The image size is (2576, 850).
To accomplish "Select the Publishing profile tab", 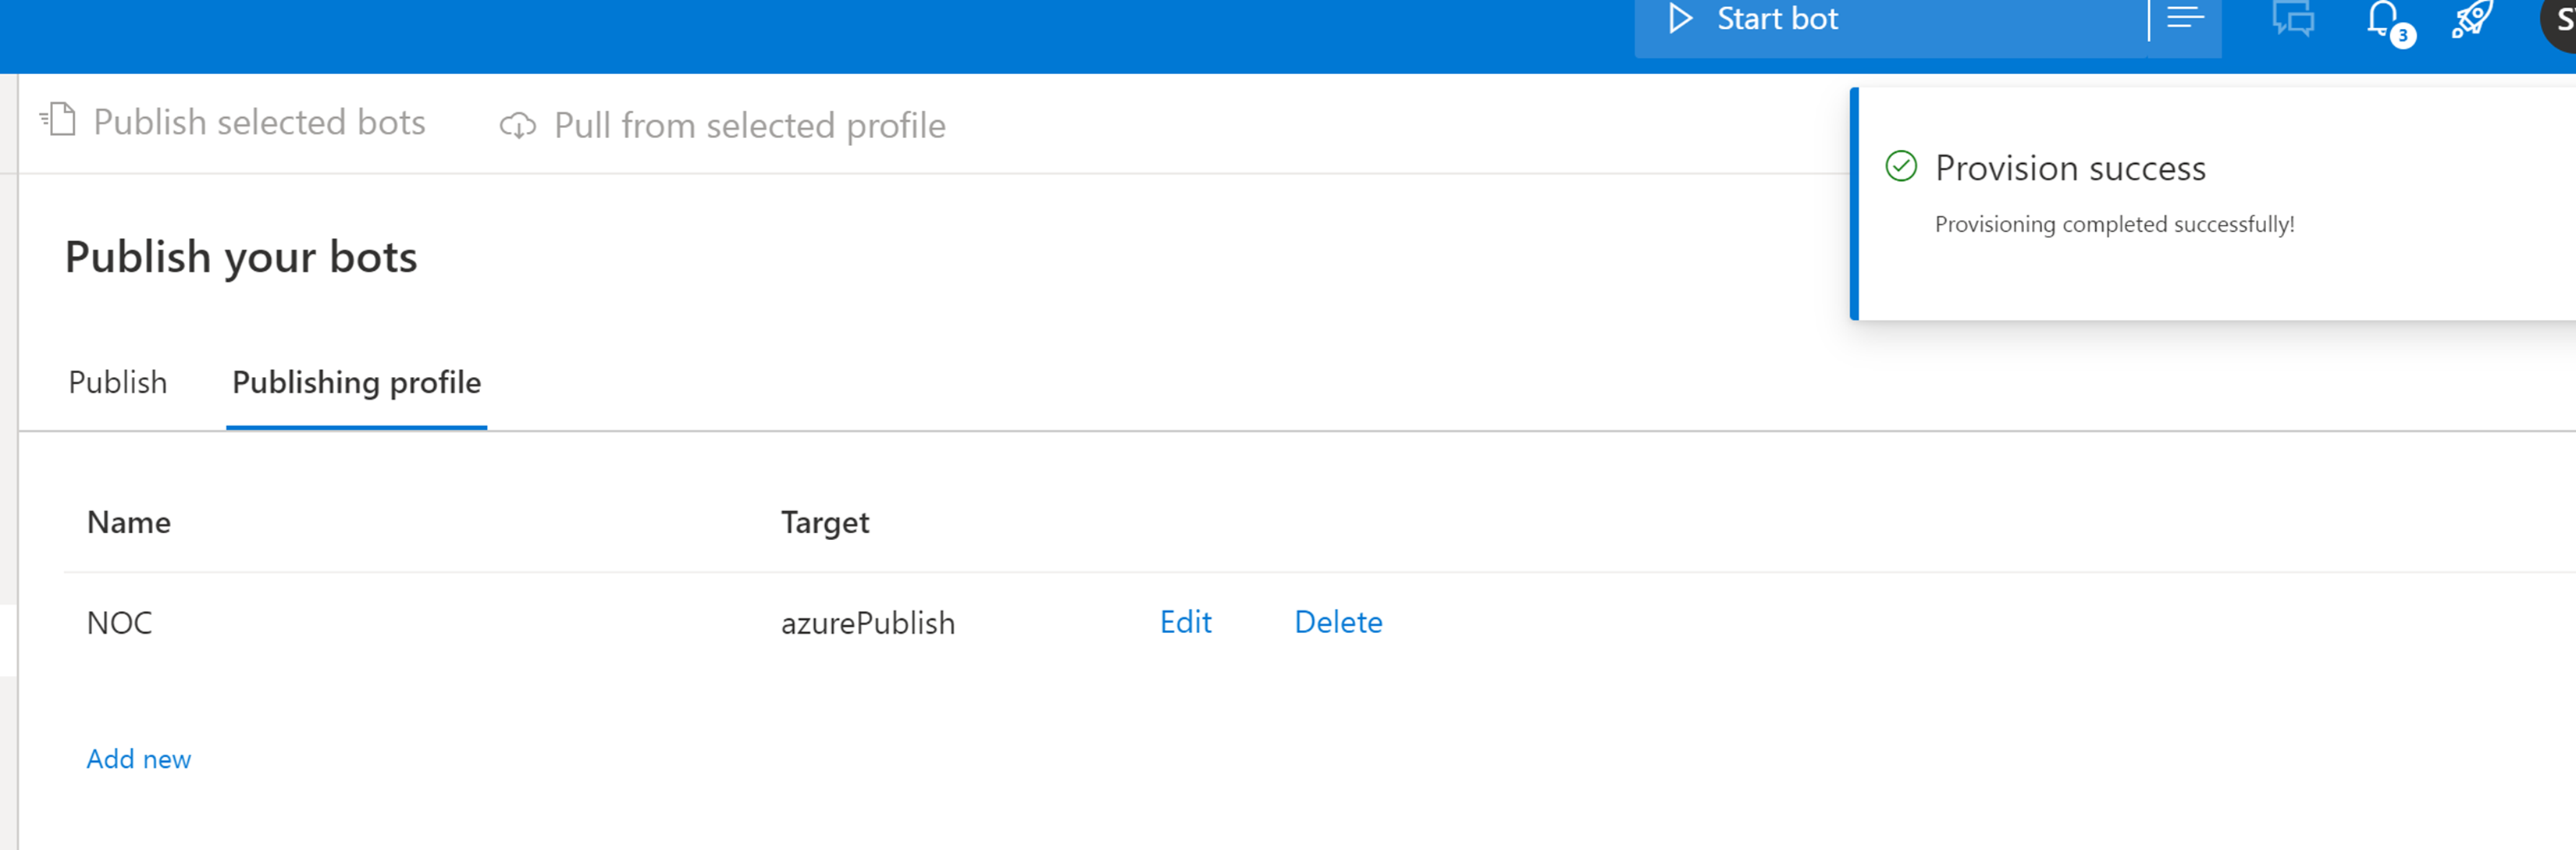I will [x=356, y=382].
